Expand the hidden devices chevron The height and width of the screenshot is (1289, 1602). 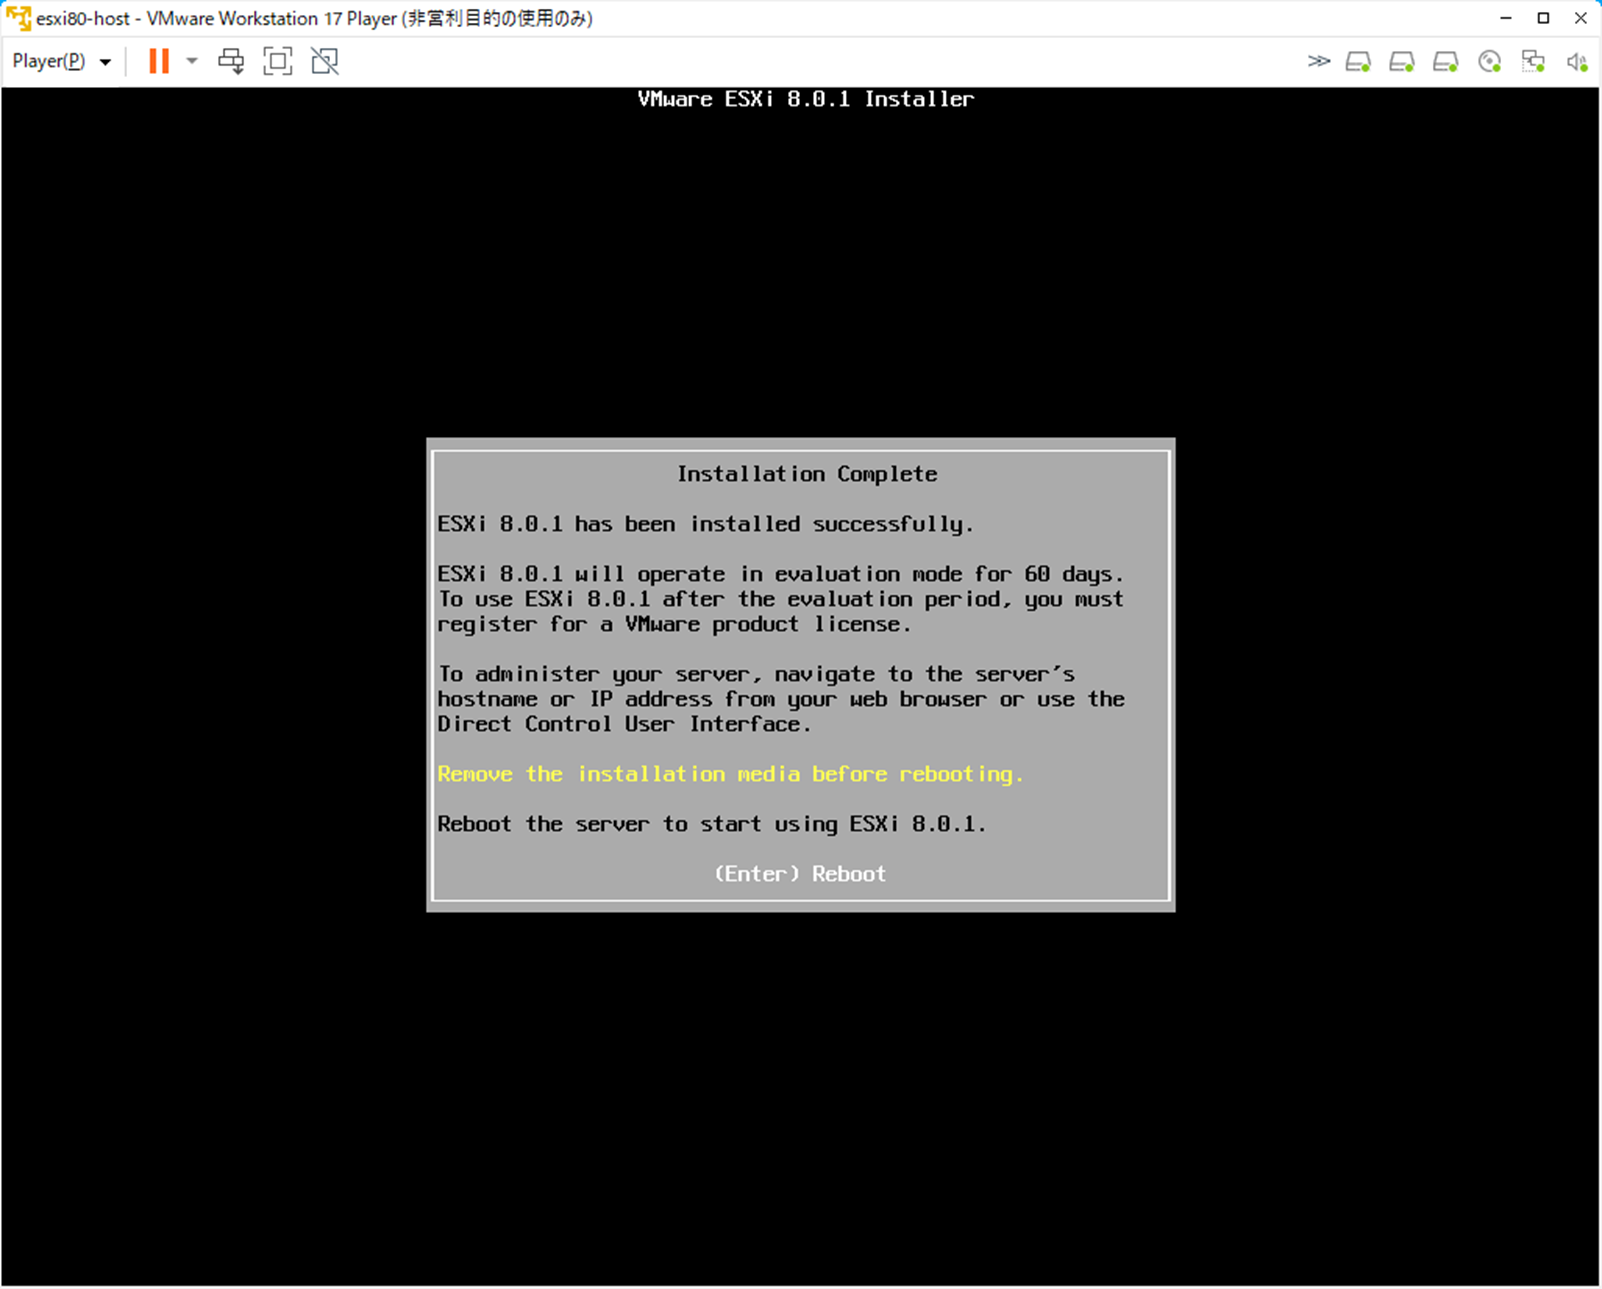(x=1319, y=62)
